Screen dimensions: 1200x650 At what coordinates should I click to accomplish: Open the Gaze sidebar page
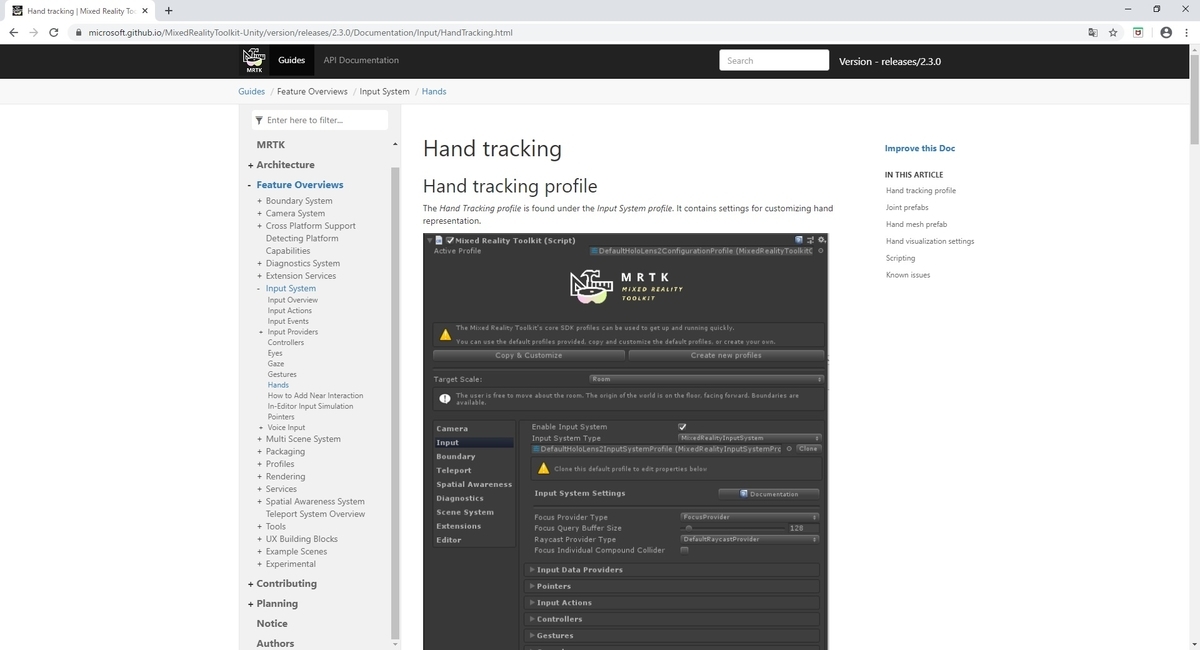[x=276, y=364]
